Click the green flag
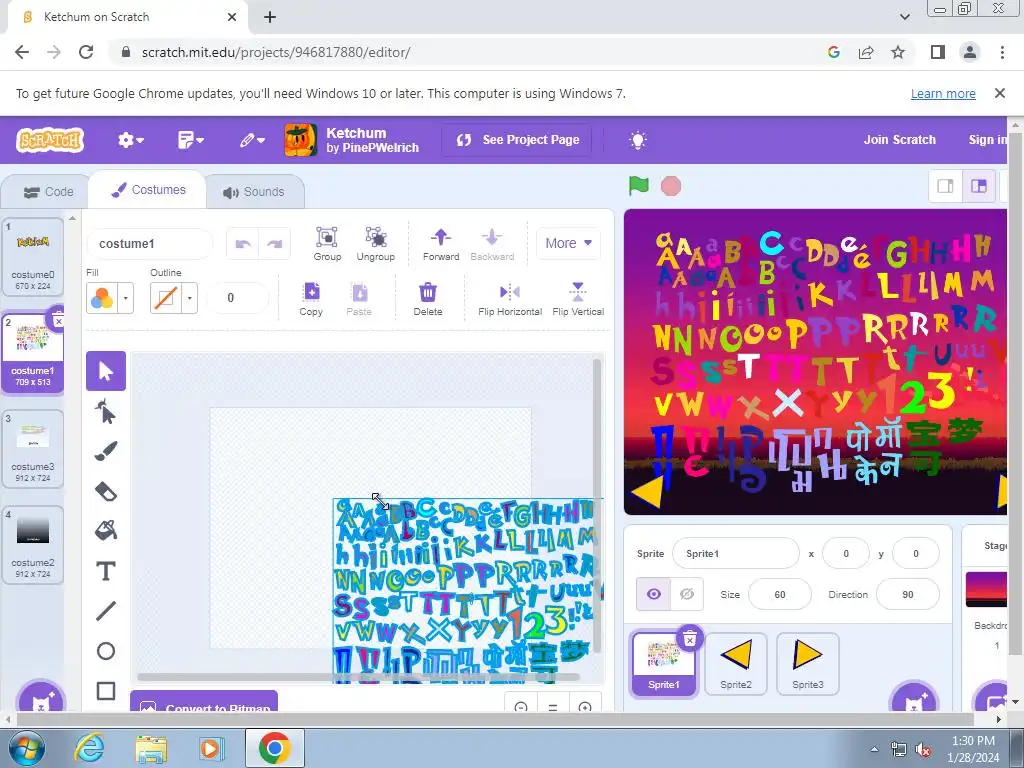 click(x=639, y=186)
